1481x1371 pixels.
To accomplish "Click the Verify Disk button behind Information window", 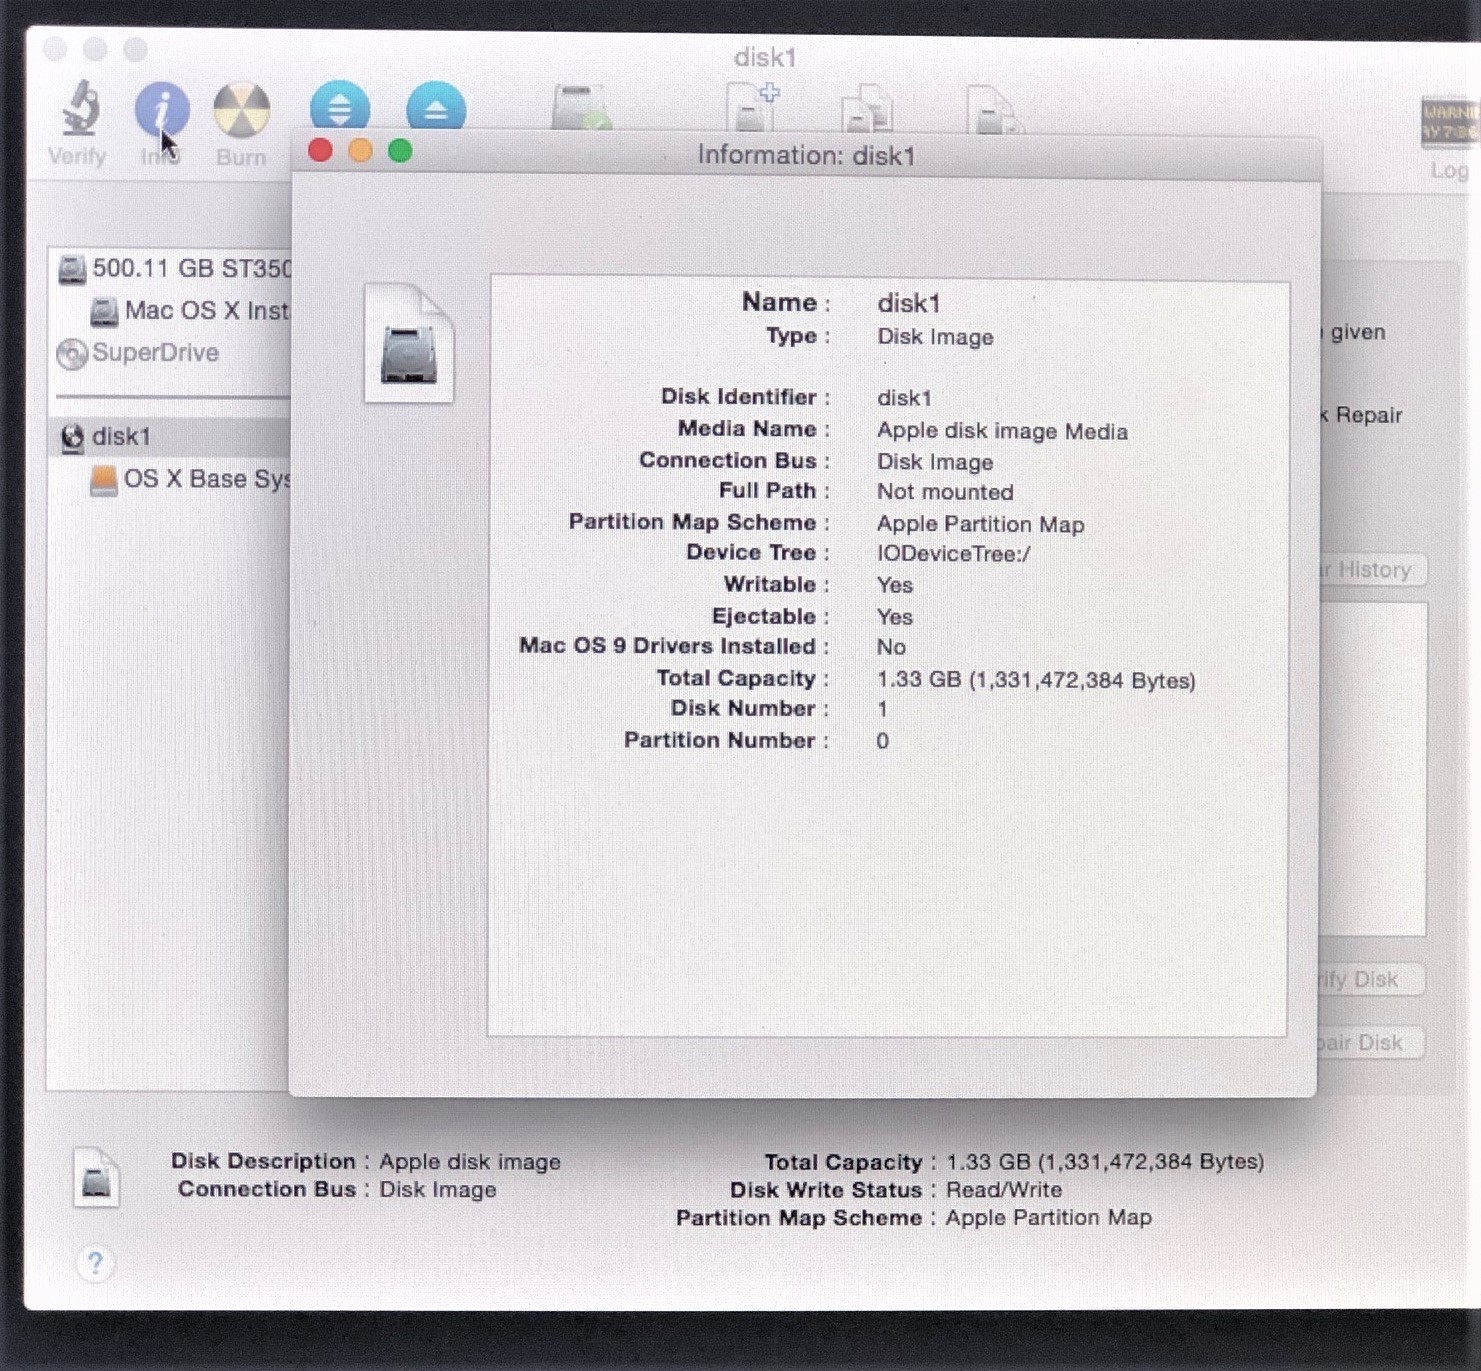I will tap(1370, 979).
